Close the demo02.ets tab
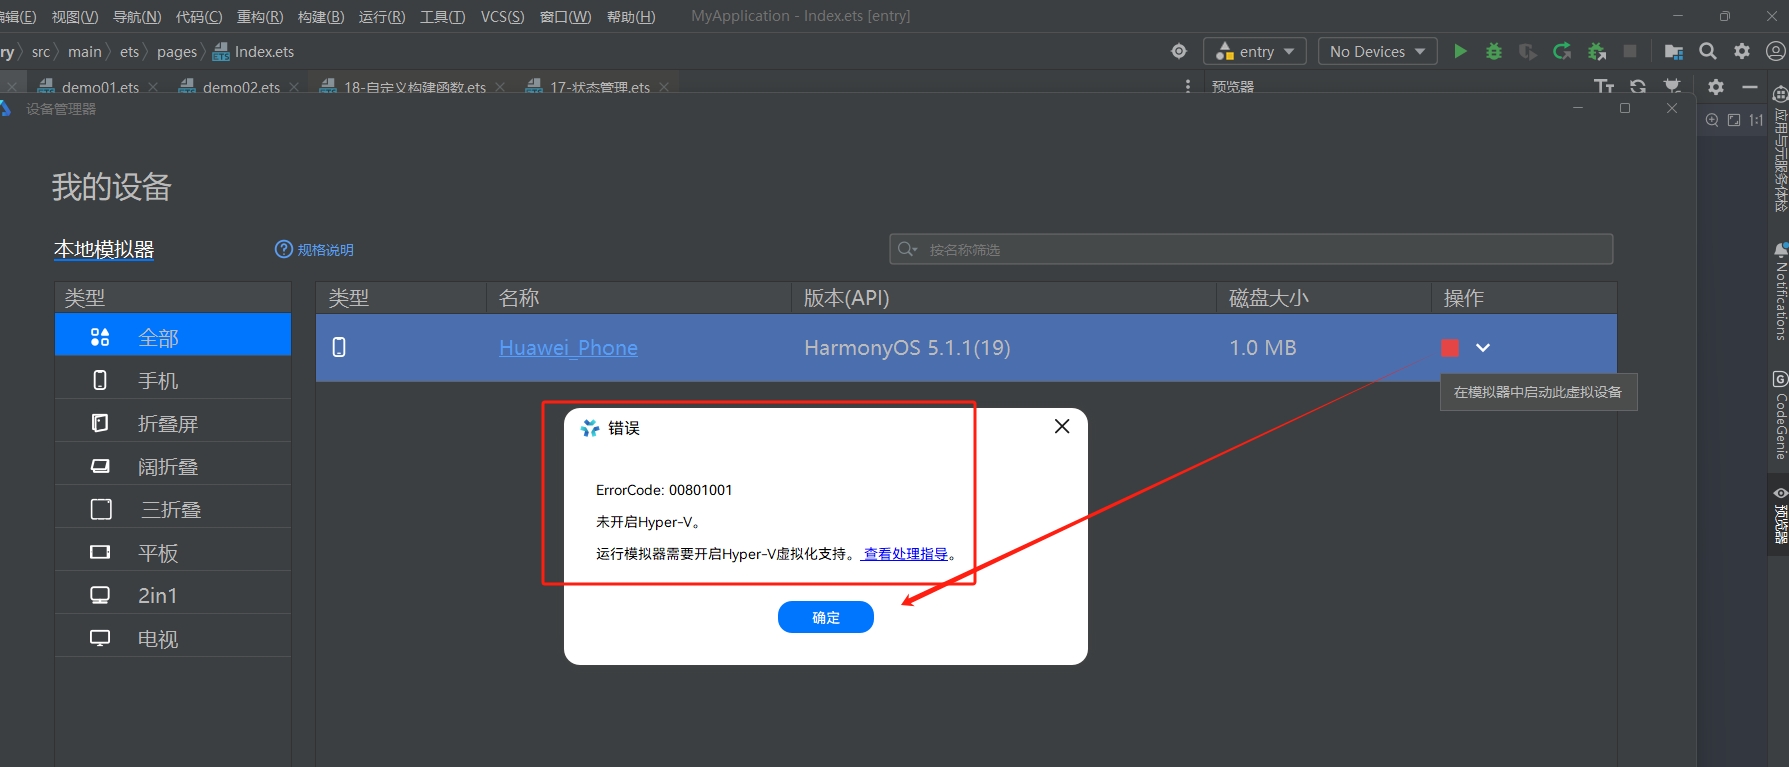 tap(294, 87)
